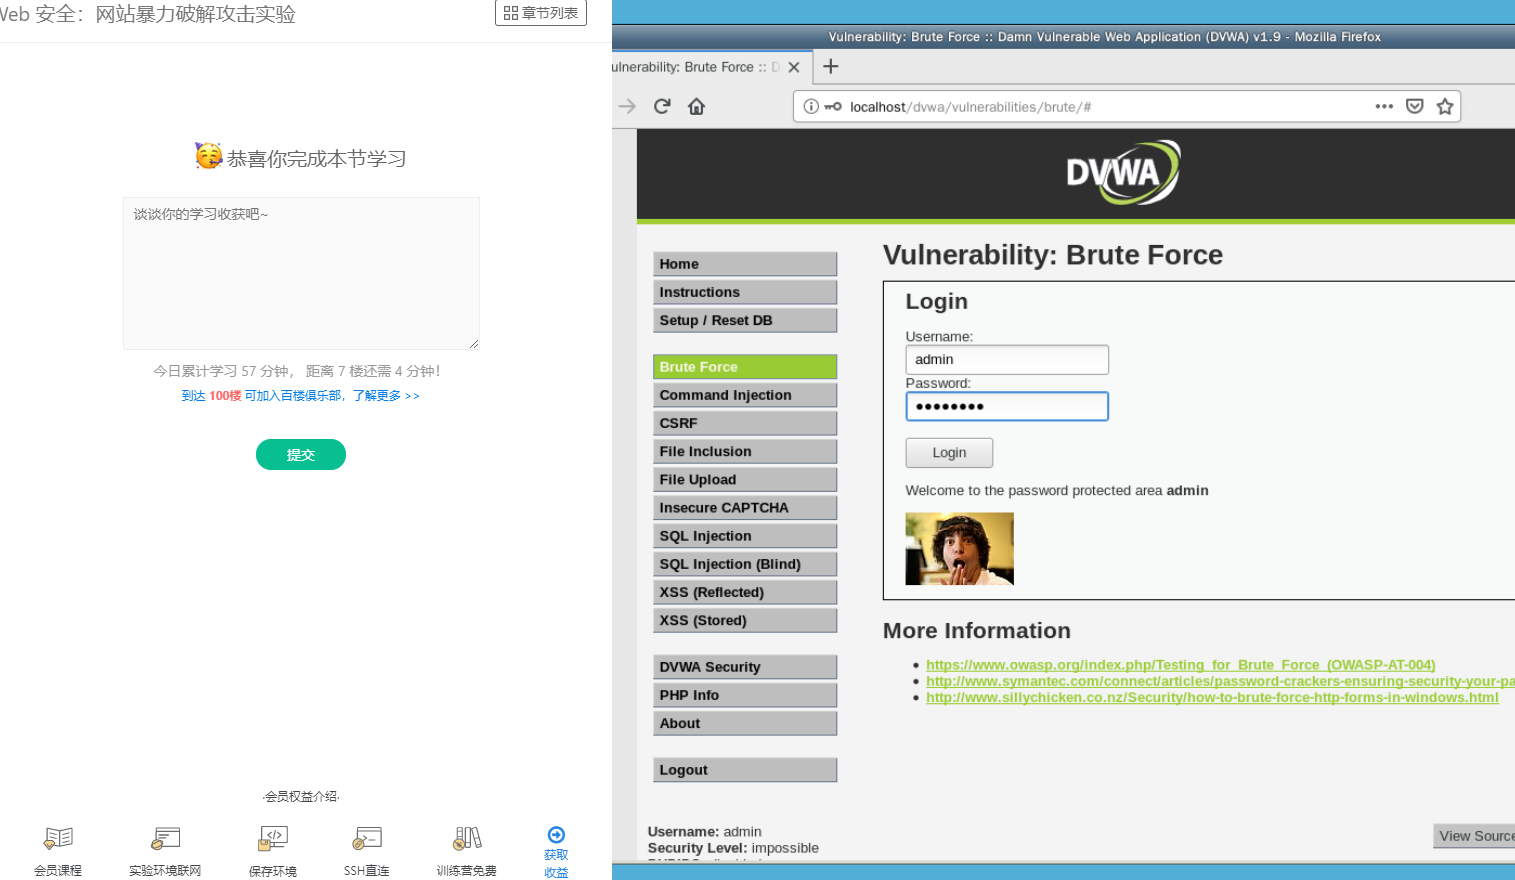Go to Firefox home page icon

click(x=696, y=106)
